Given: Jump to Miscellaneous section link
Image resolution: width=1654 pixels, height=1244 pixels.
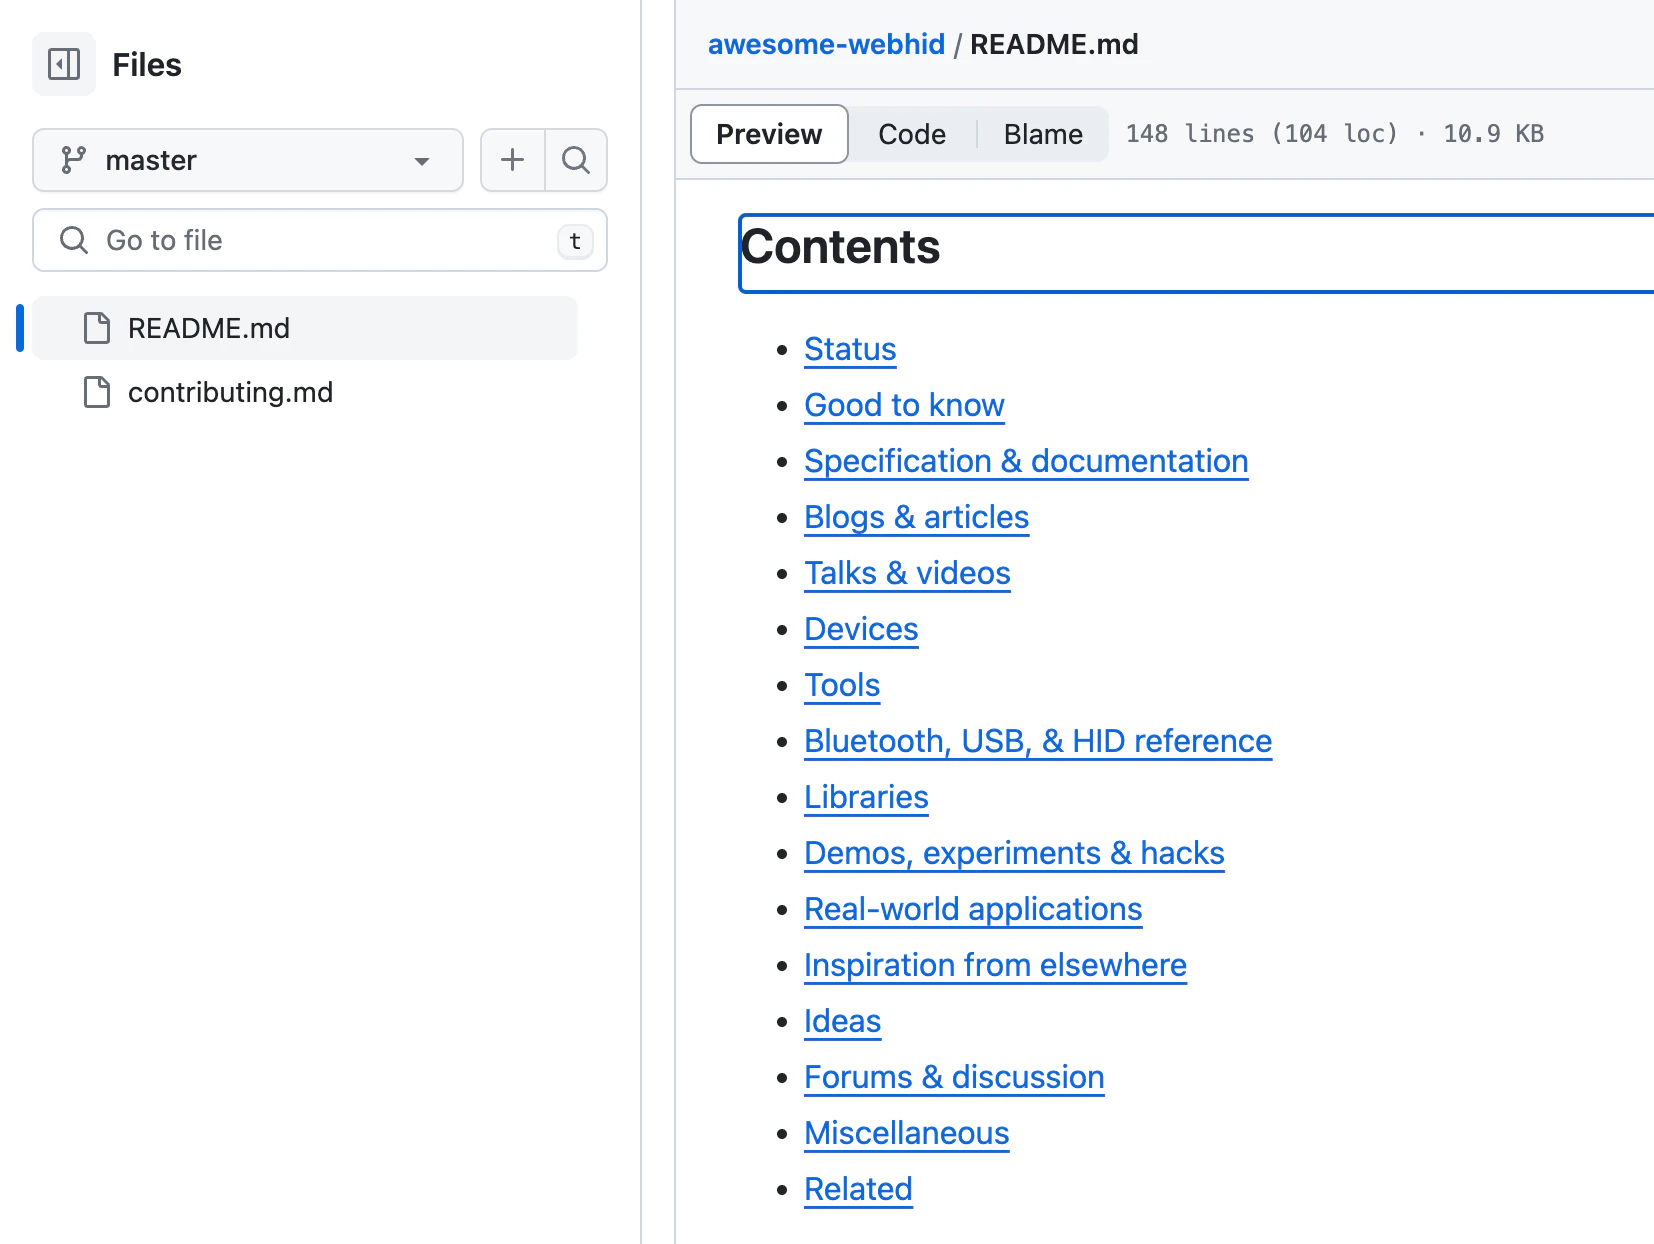Looking at the screenshot, I should 906,1133.
